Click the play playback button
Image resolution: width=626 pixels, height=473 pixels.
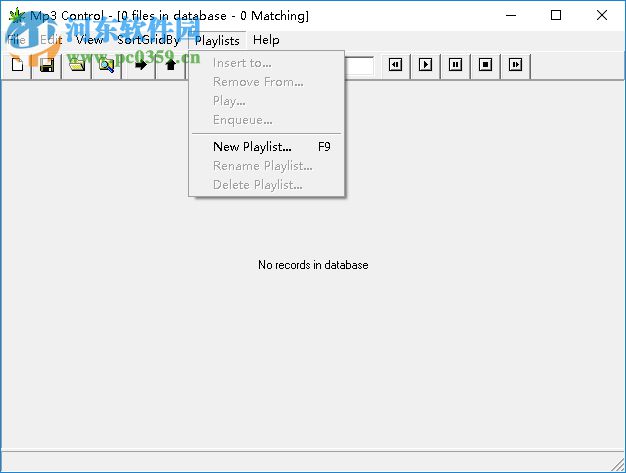click(425, 65)
